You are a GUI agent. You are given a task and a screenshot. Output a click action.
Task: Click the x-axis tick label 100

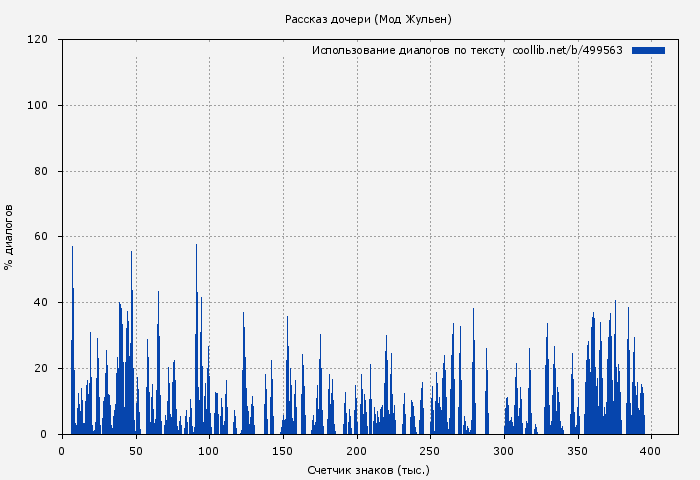(209, 451)
